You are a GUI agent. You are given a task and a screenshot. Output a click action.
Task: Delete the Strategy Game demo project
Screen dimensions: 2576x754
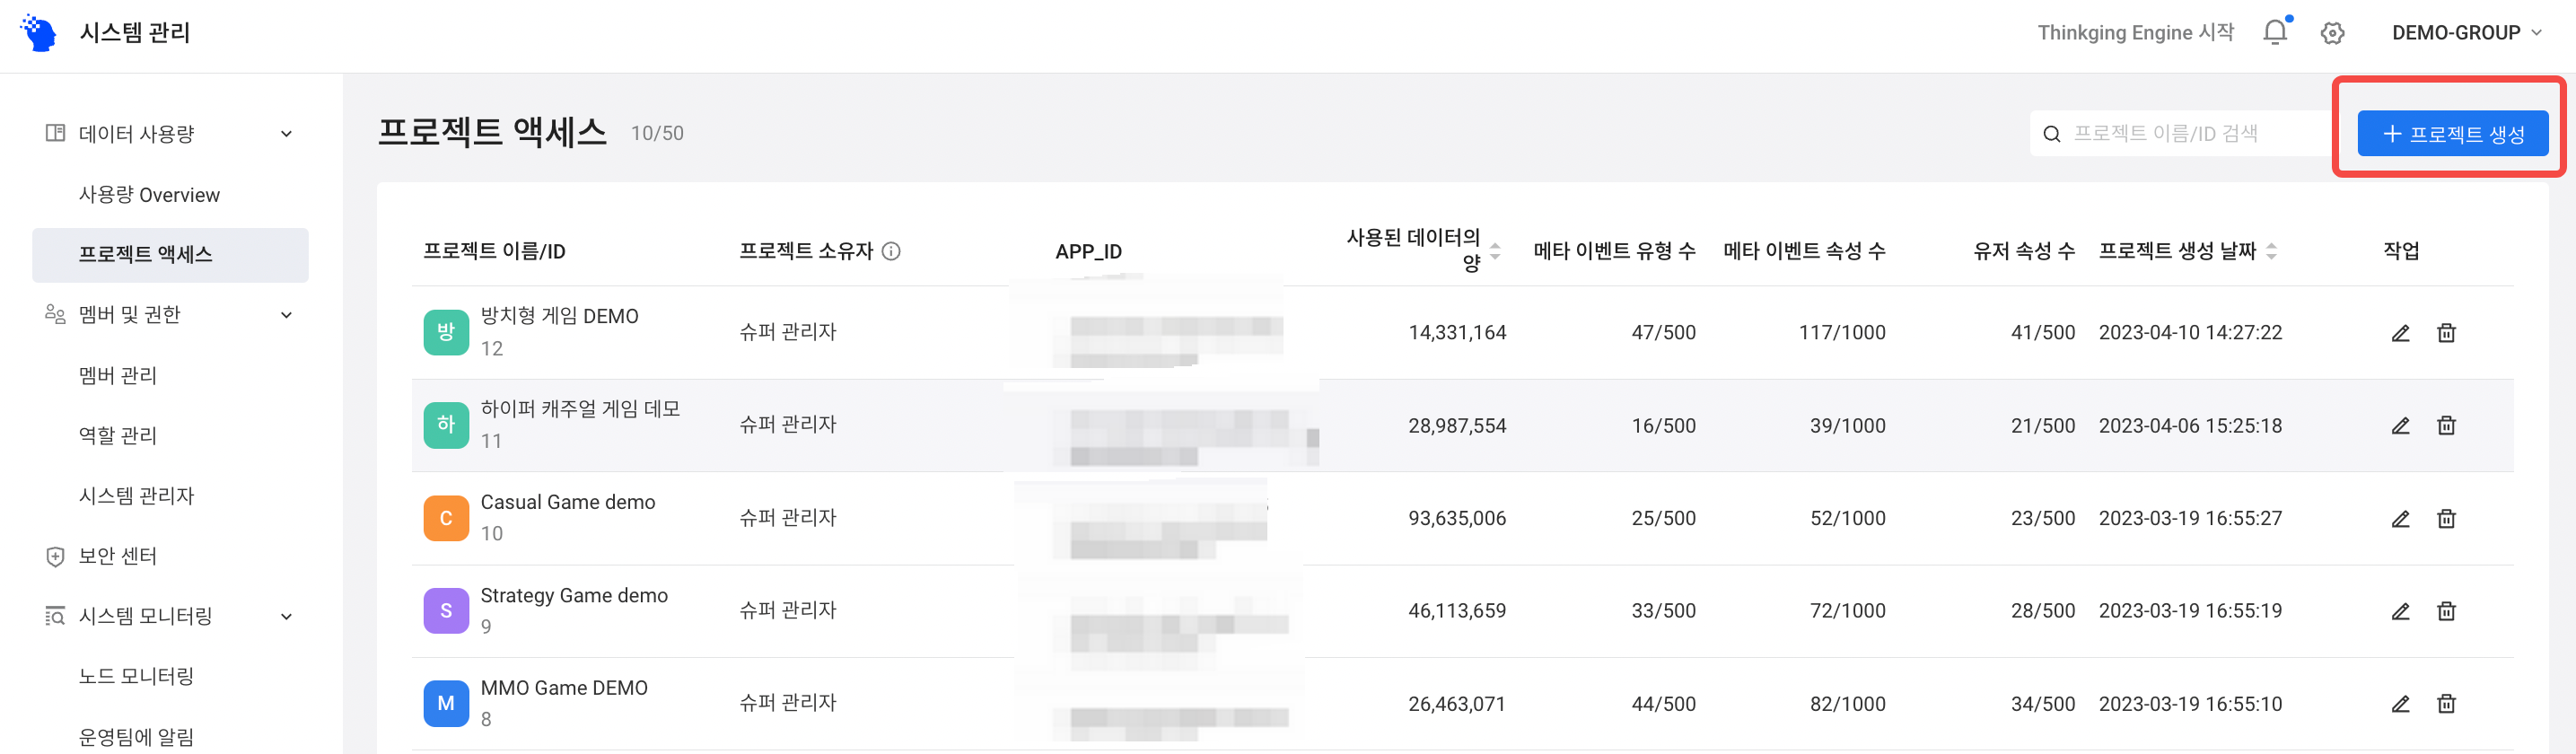point(2446,611)
